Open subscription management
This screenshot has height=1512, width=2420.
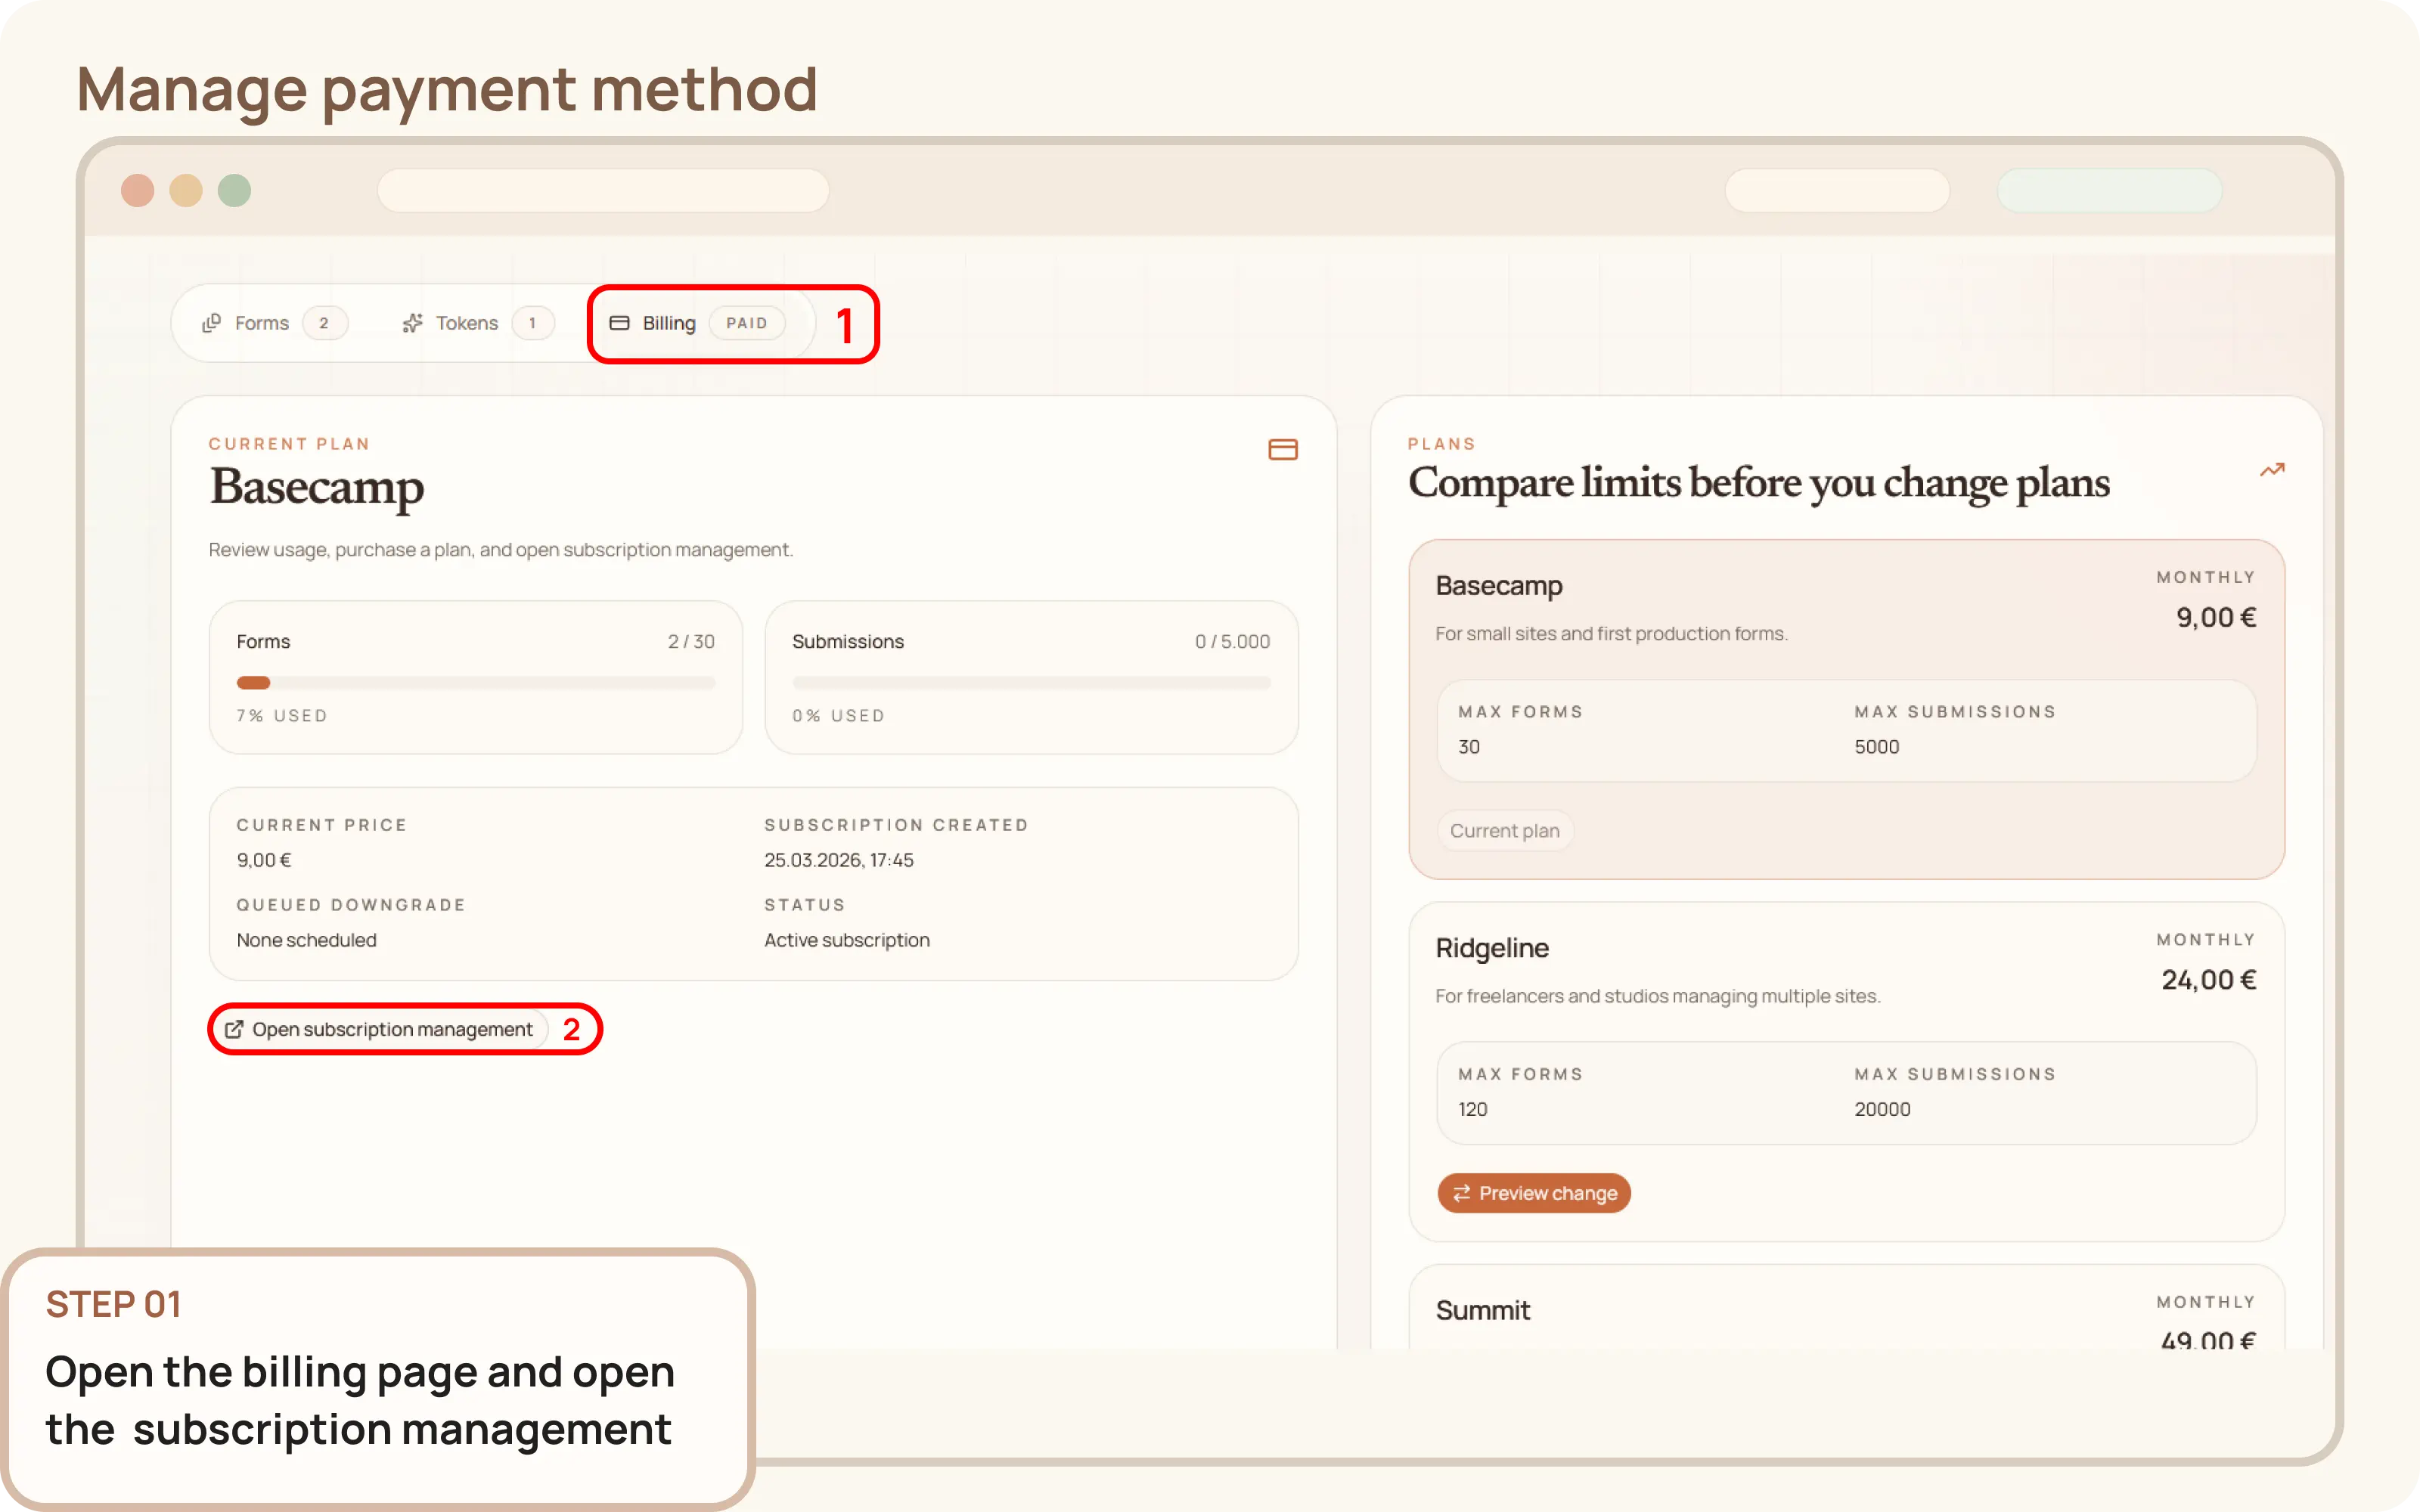coord(392,1028)
